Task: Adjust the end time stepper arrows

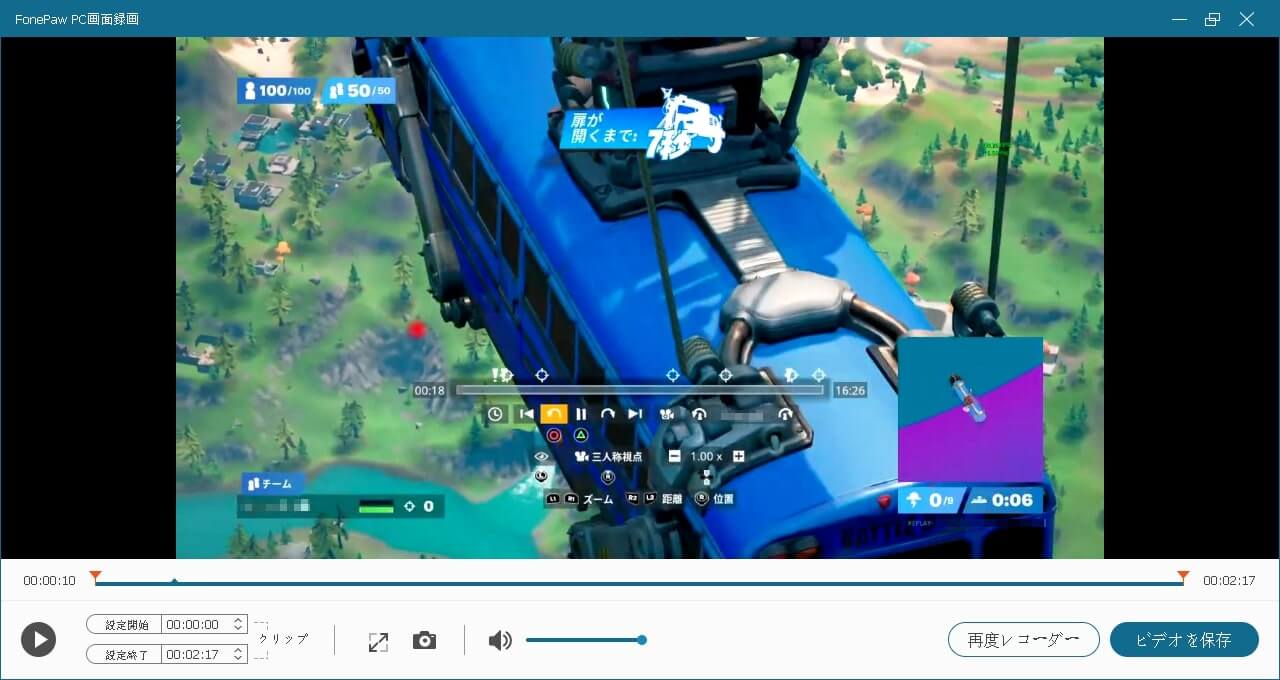Action: [x=238, y=654]
